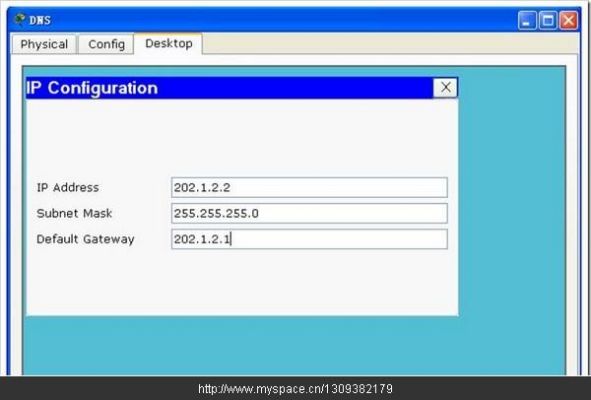Minimize the DNS window
The width and height of the screenshot is (591, 400).
[x=527, y=20]
